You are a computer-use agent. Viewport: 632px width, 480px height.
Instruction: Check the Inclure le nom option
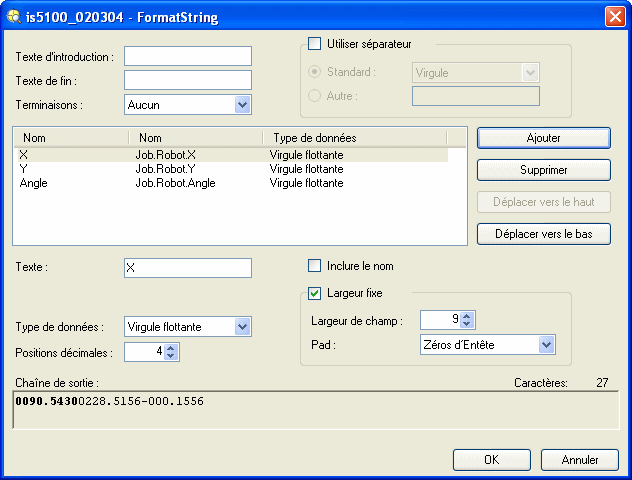(x=315, y=266)
